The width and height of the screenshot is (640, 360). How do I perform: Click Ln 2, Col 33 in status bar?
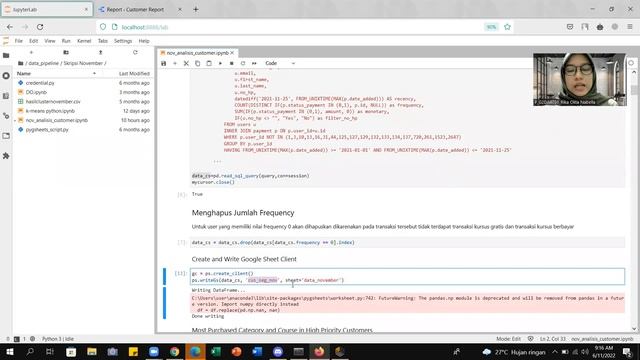click(553, 339)
